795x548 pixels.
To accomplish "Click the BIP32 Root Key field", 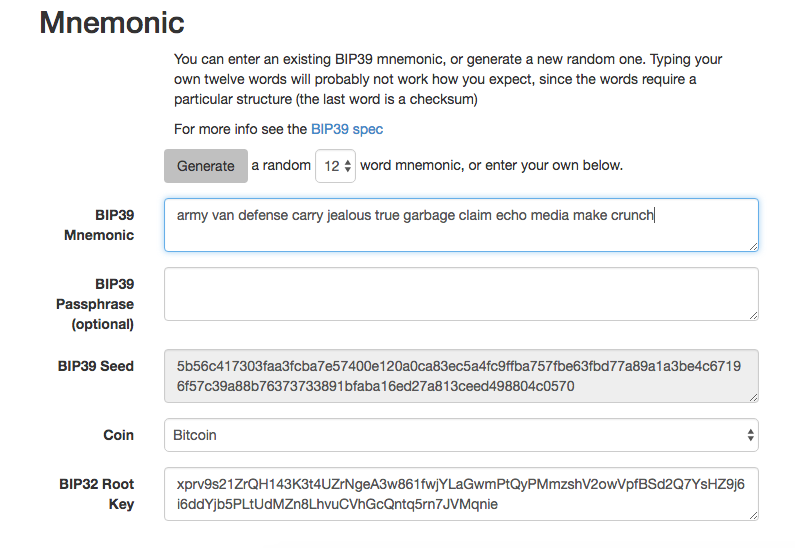I will pyautogui.click(x=460, y=494).
